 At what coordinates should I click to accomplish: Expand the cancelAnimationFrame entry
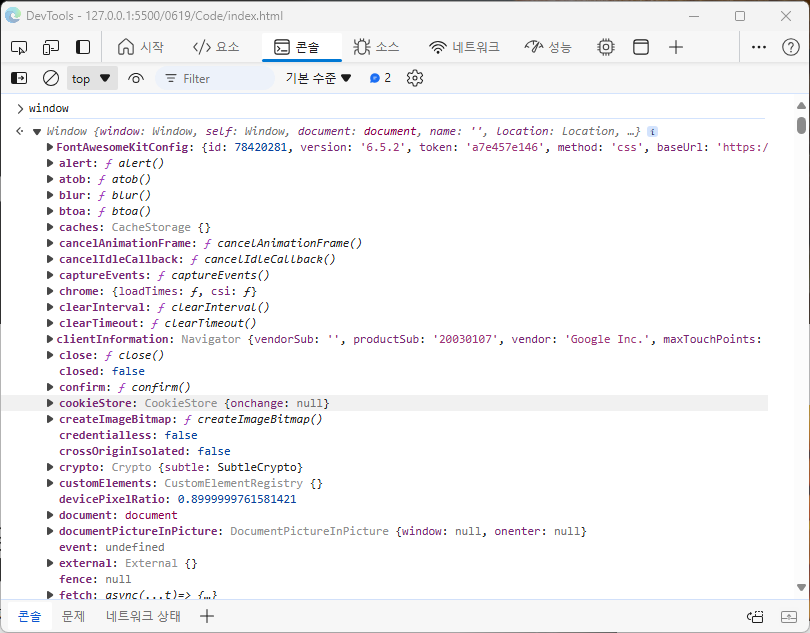coord(50,243)
